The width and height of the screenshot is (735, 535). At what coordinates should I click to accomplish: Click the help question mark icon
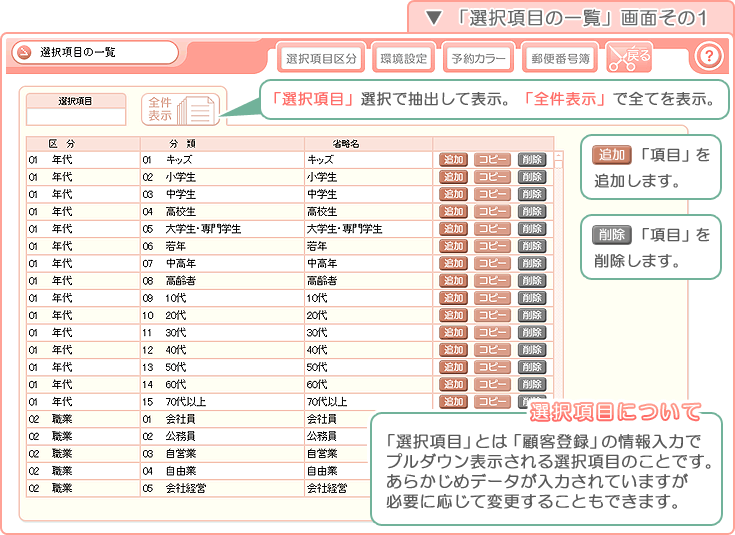click(x=708, y=56)
